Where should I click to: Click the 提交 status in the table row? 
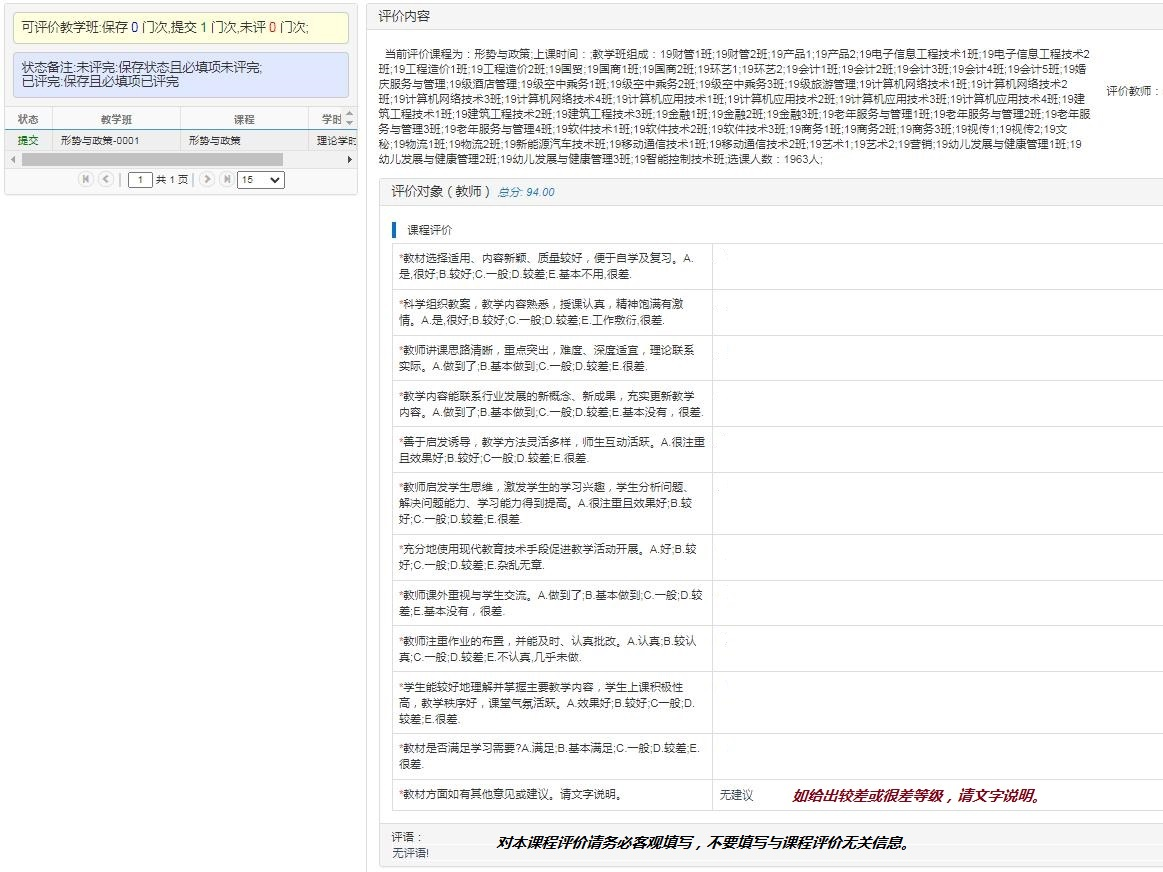click(x=28, y=141)
